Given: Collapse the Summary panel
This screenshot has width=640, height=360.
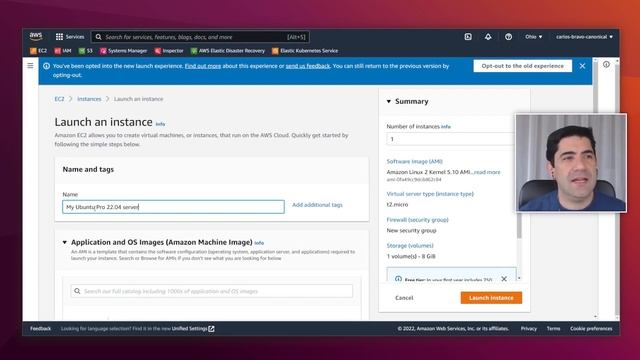Looking at the screenshot, I should (x=389, y=101).
